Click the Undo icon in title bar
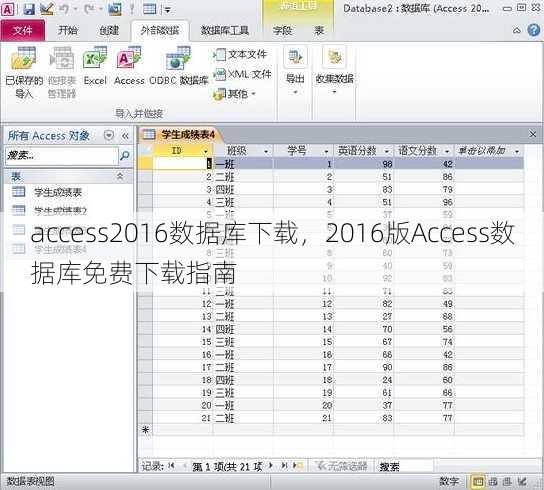Viewport: 544px width, 490px height. click(x=65, y=9)
